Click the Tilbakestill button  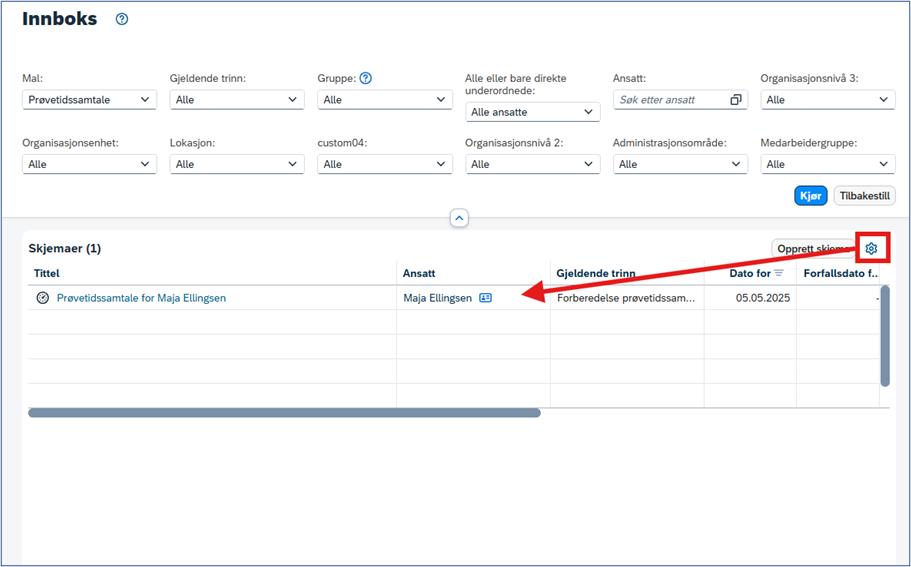(865, 196)
